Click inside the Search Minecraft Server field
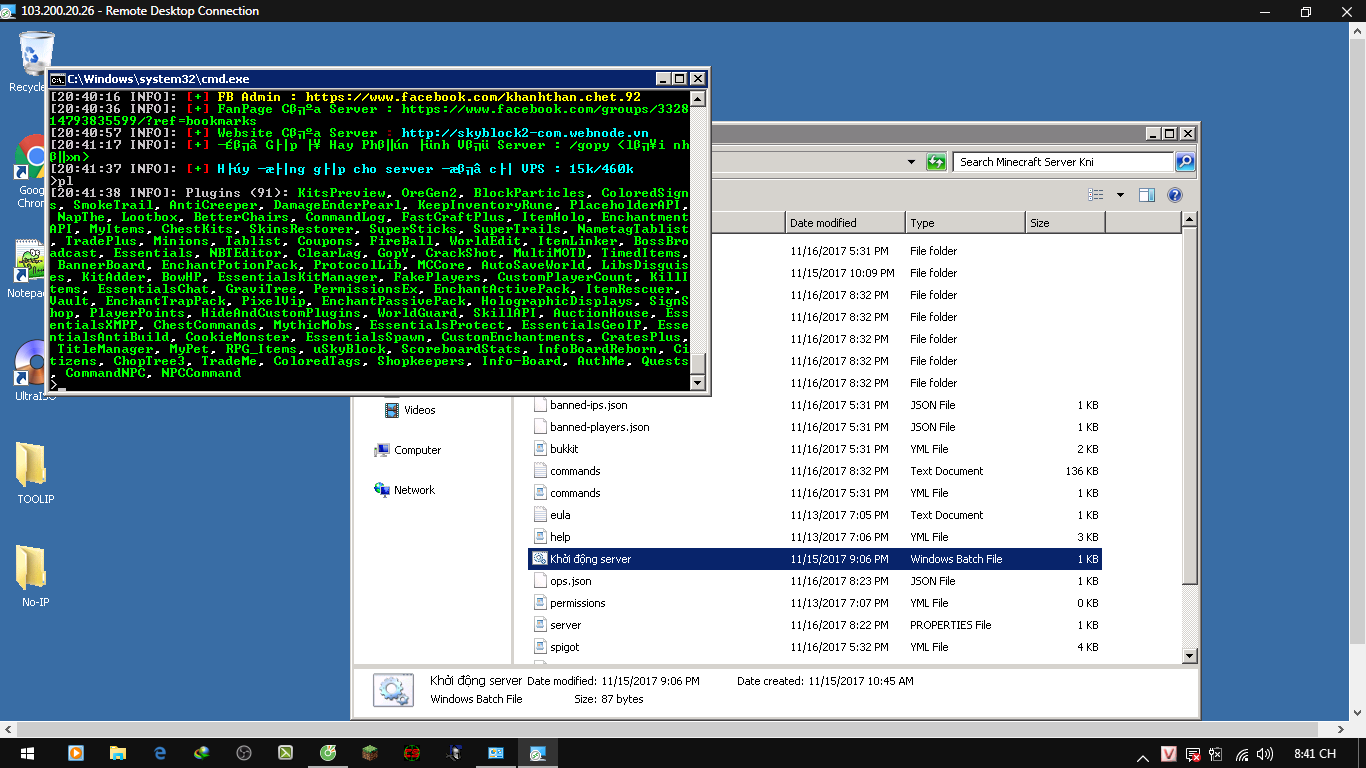Viewport: 1366px width, 768px height. tap(1062, 162)
